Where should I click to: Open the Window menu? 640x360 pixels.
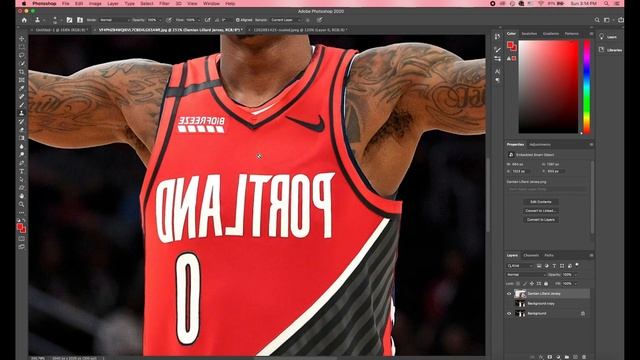pyautogui.click(x=211, y=3)
